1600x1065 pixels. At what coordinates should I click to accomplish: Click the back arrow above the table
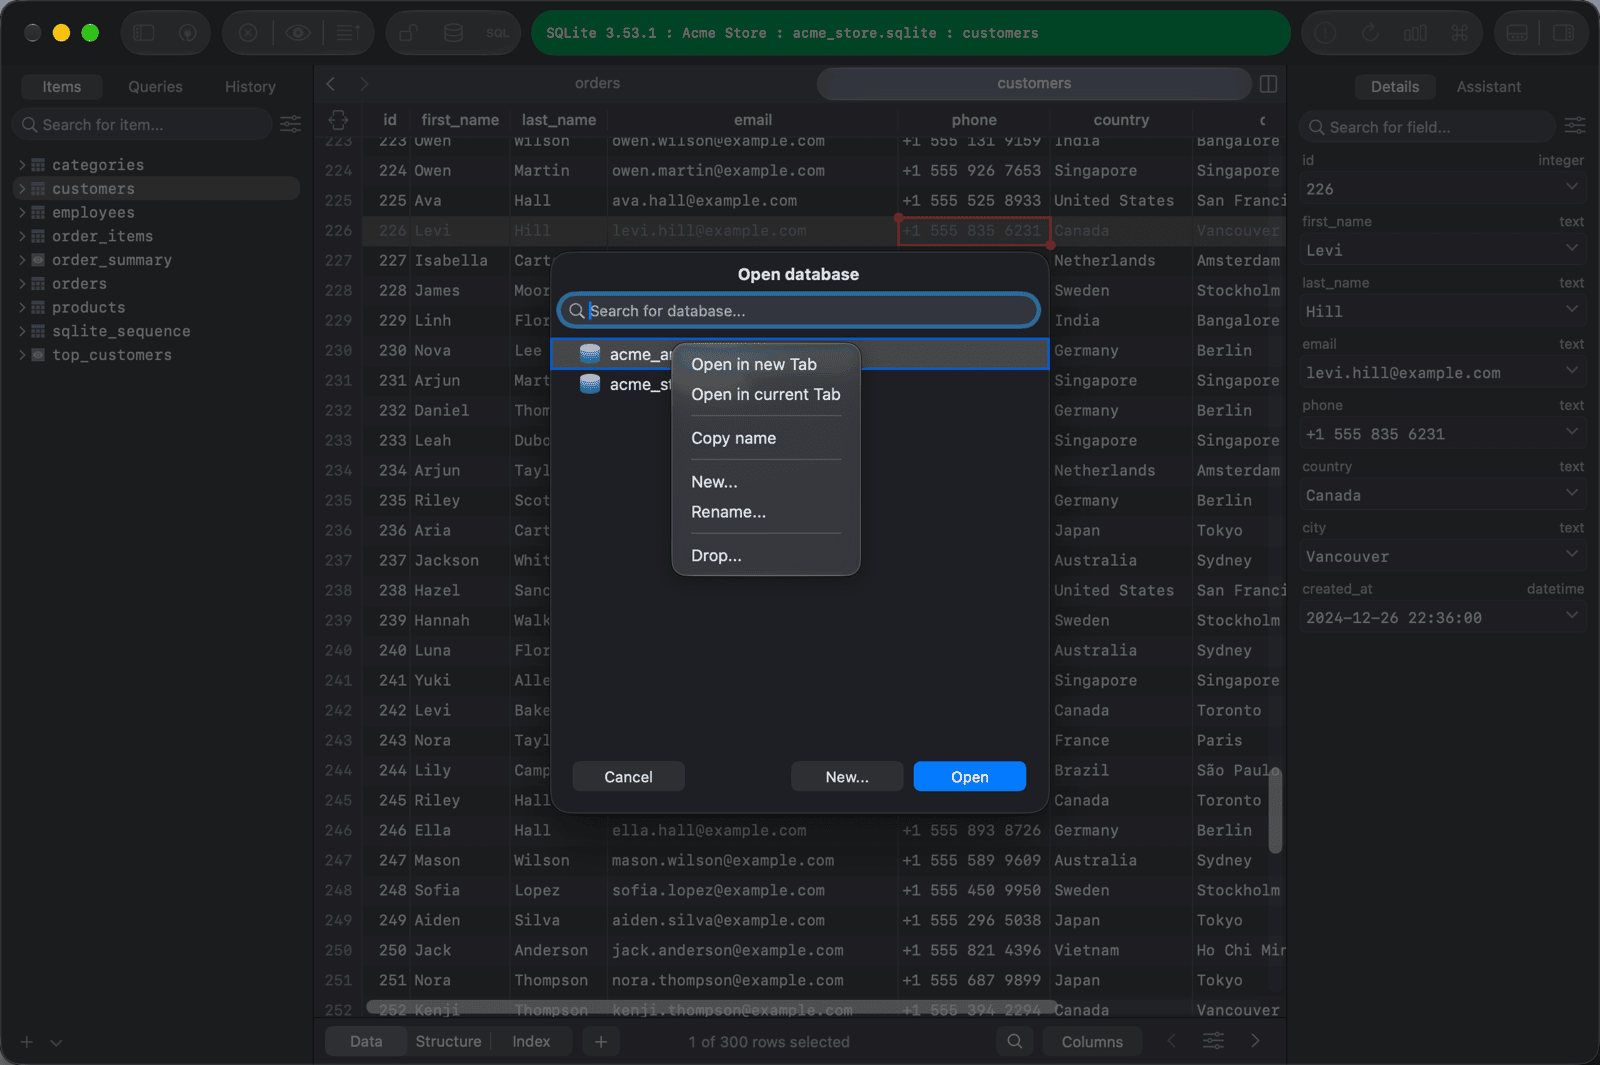(331, 84)
